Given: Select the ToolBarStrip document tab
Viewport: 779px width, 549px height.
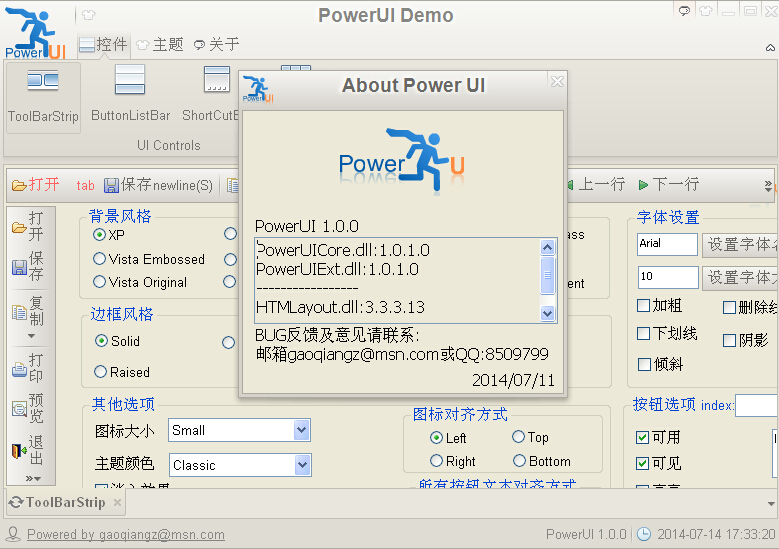Looking at the screenshot, I should pyautogui.click(x=66, y=502).
